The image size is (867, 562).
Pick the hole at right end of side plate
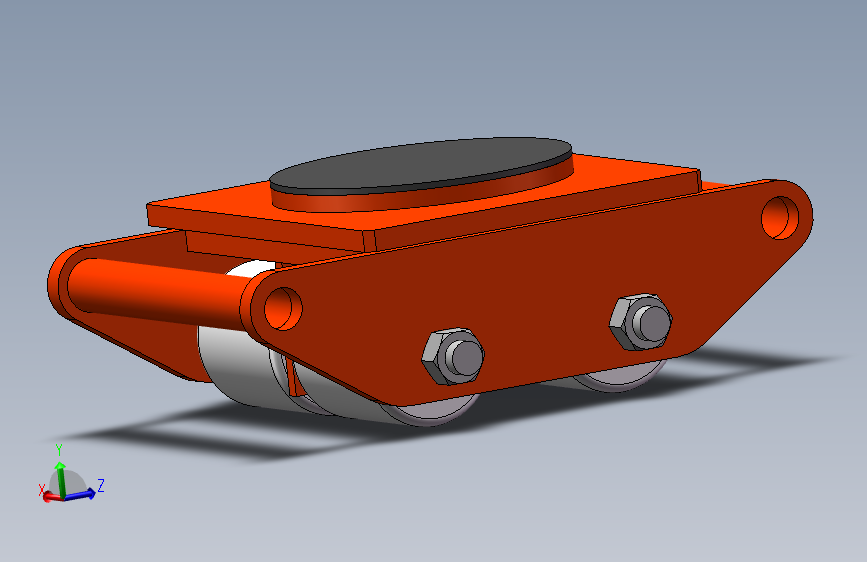coord(780,218)
